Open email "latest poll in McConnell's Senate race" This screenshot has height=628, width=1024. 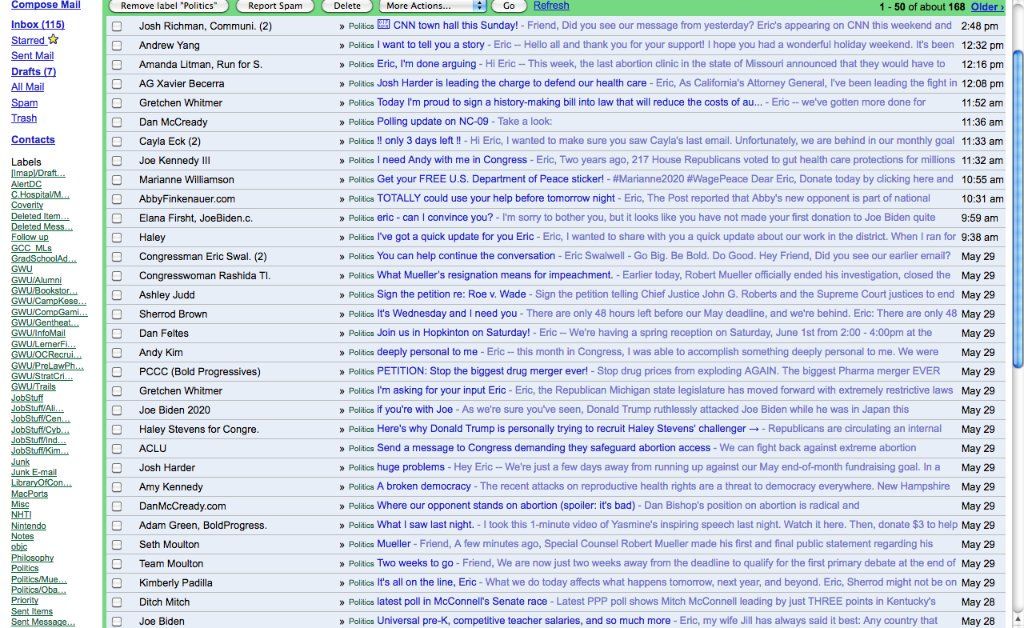click(x=462, y=601)
